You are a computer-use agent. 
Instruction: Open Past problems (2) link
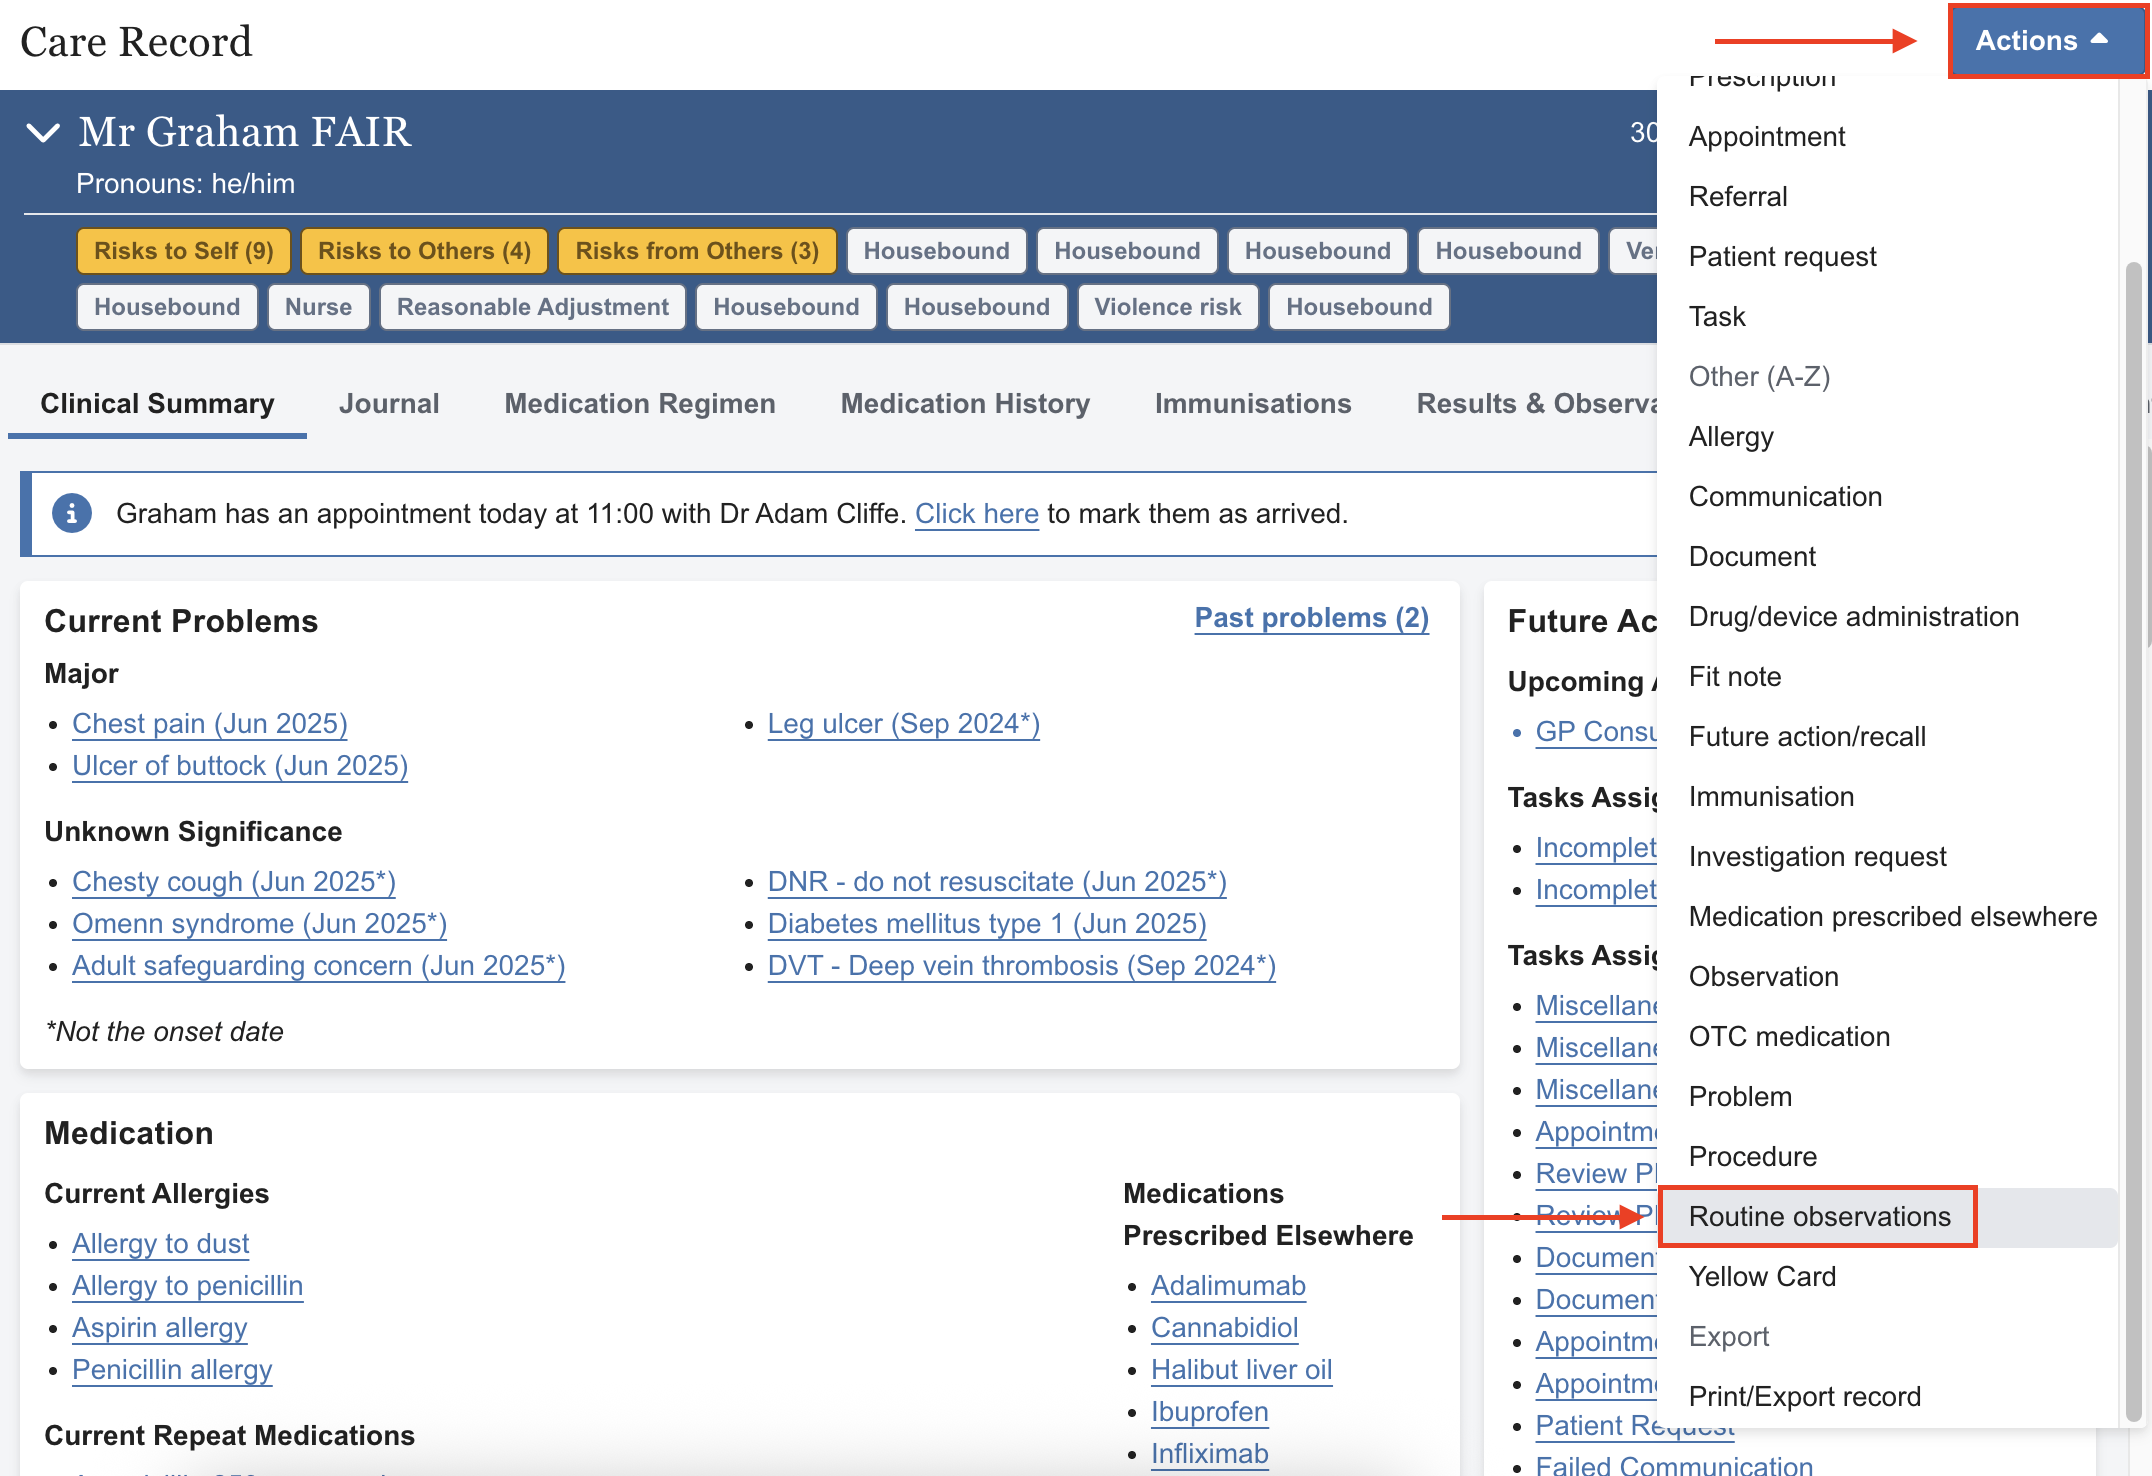tap(1311, 618)
